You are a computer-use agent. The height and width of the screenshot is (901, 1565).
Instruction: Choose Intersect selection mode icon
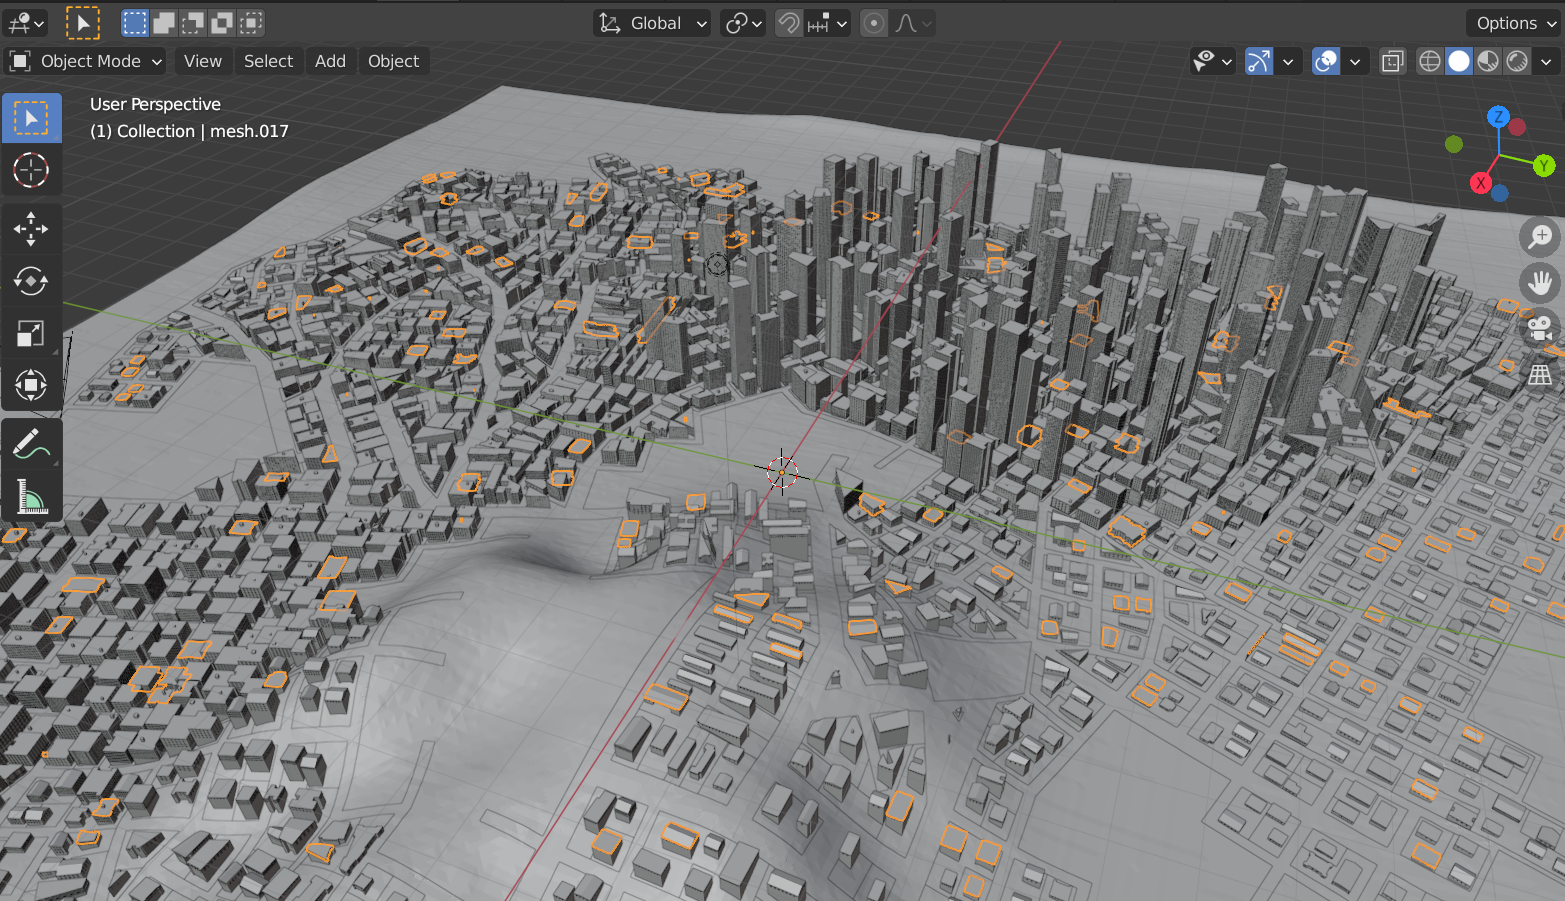(251, 22)
